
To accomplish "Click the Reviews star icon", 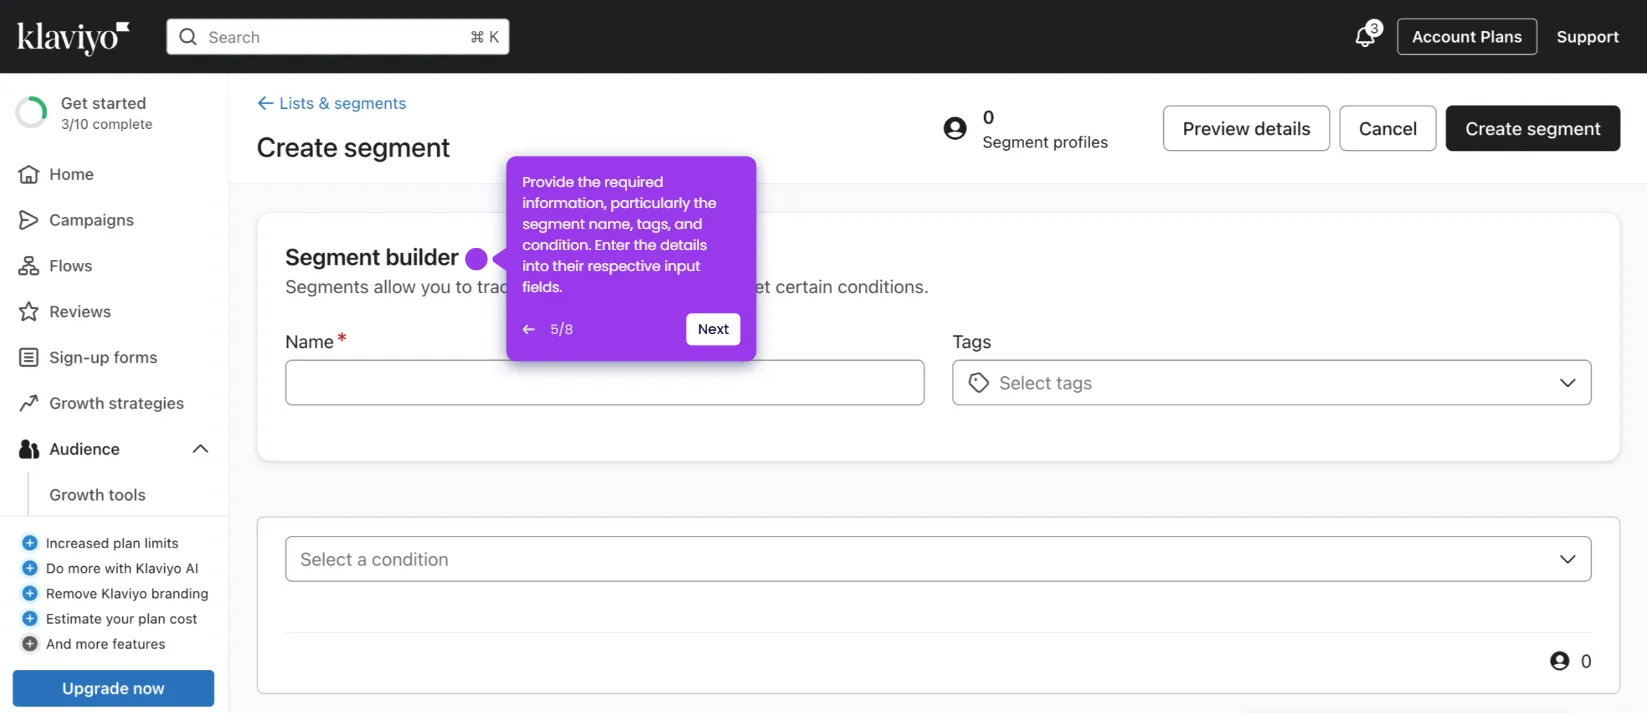I will tap(29, 312).
